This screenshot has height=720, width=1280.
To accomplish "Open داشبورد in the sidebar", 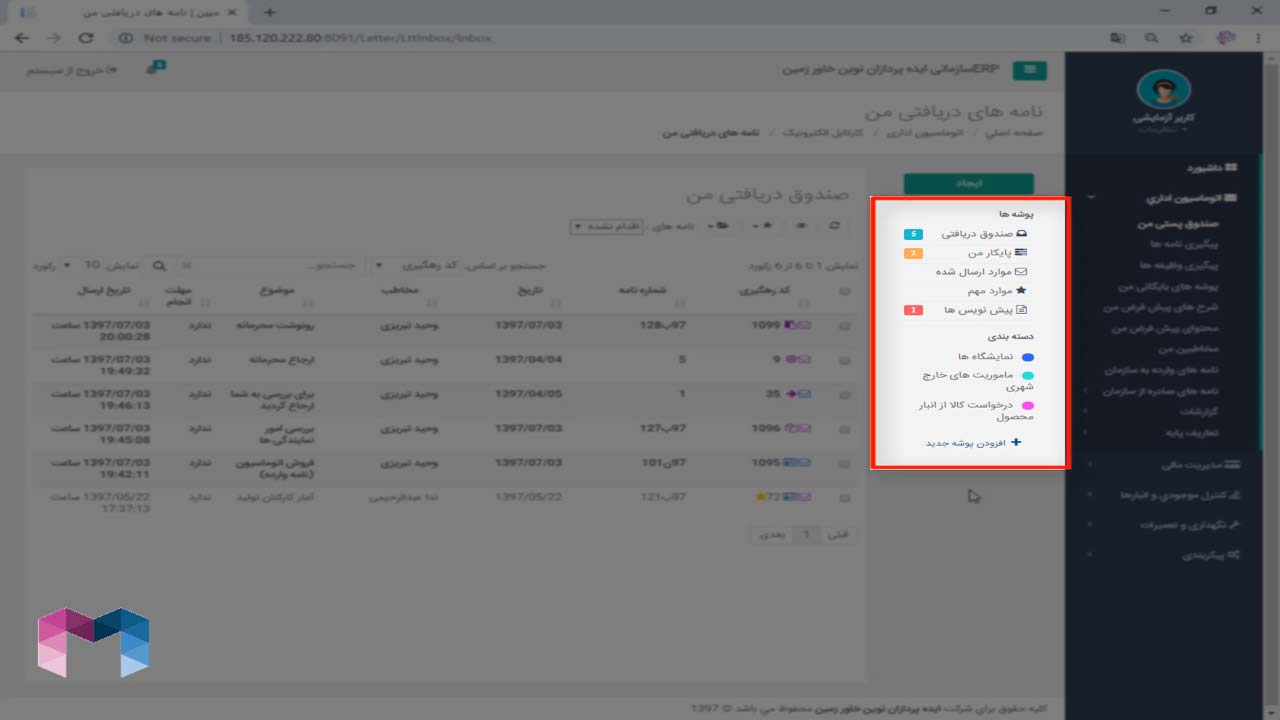I will [1212, 168].
